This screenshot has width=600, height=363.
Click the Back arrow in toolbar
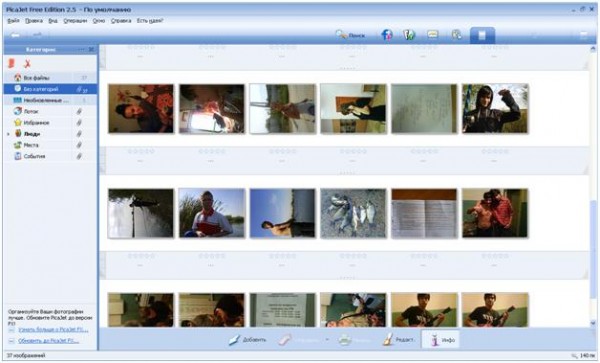click(x=15, y=35)
